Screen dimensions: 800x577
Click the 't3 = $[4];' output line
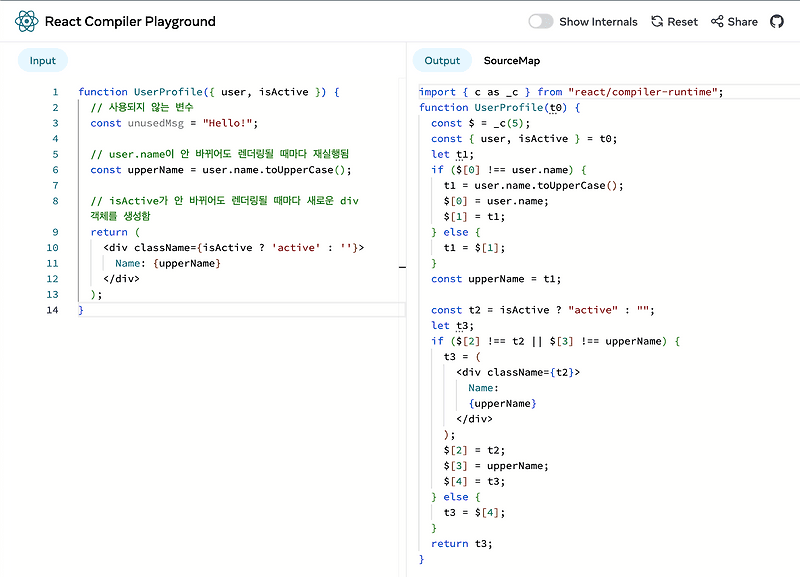[x=474, y=512]
